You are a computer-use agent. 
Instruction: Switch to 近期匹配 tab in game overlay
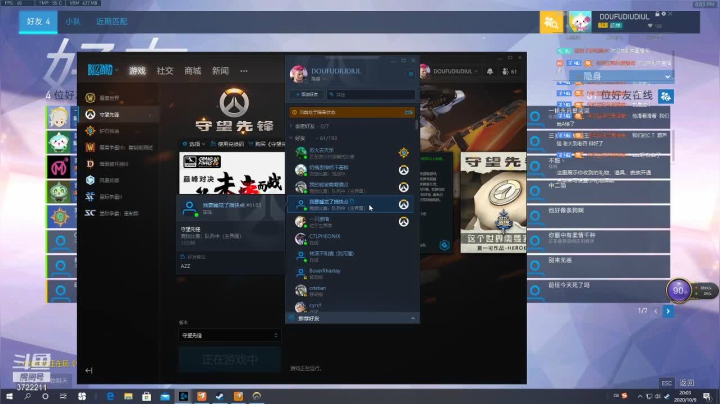pos(112,22)
